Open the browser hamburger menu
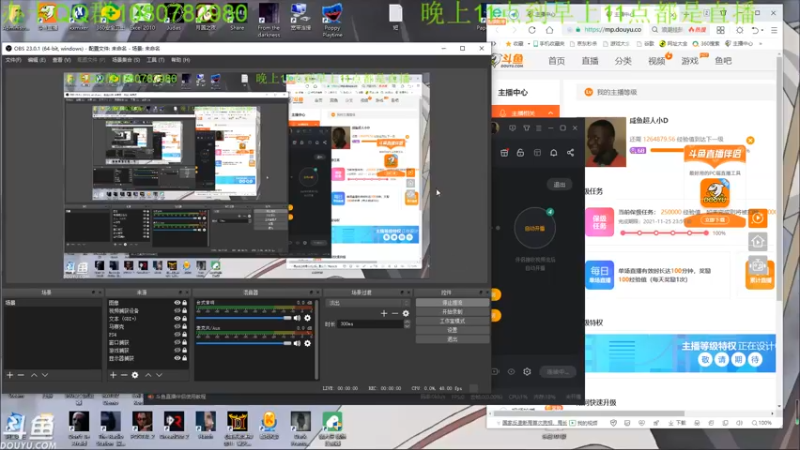Viewport: 800px width, 450px height. [774, 30]
